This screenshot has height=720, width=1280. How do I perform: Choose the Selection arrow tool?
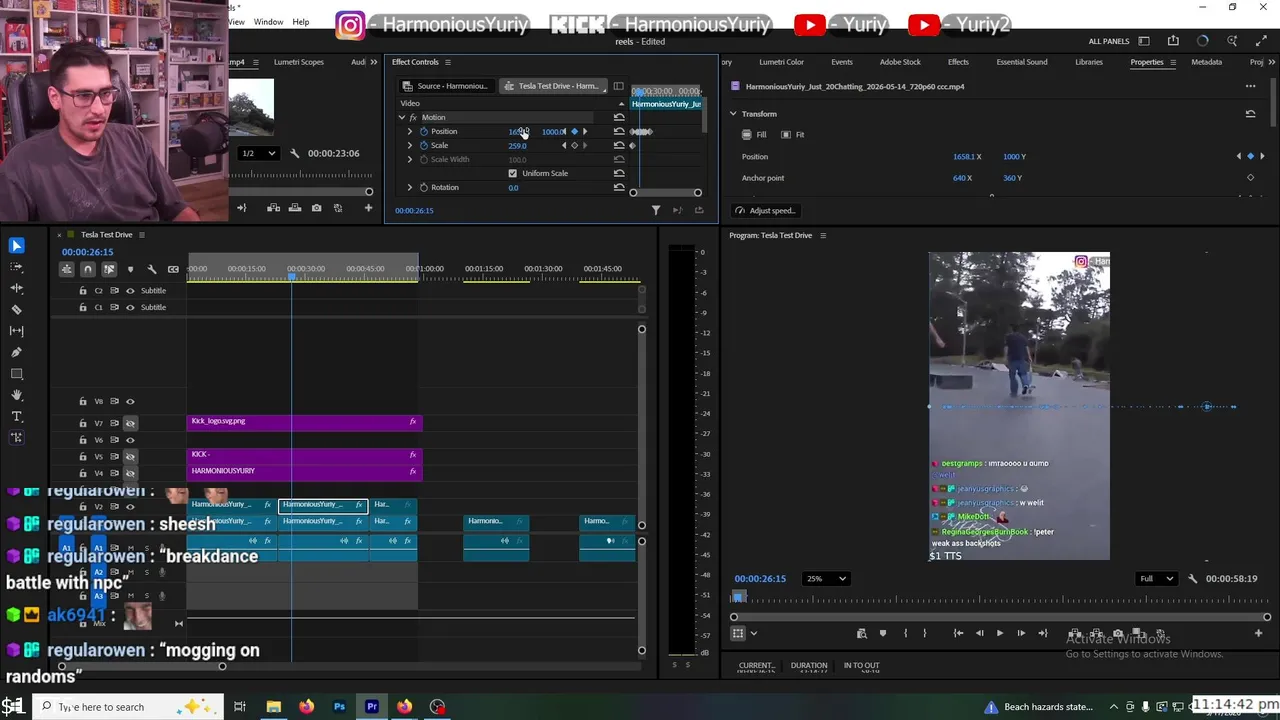coord(16,245)
